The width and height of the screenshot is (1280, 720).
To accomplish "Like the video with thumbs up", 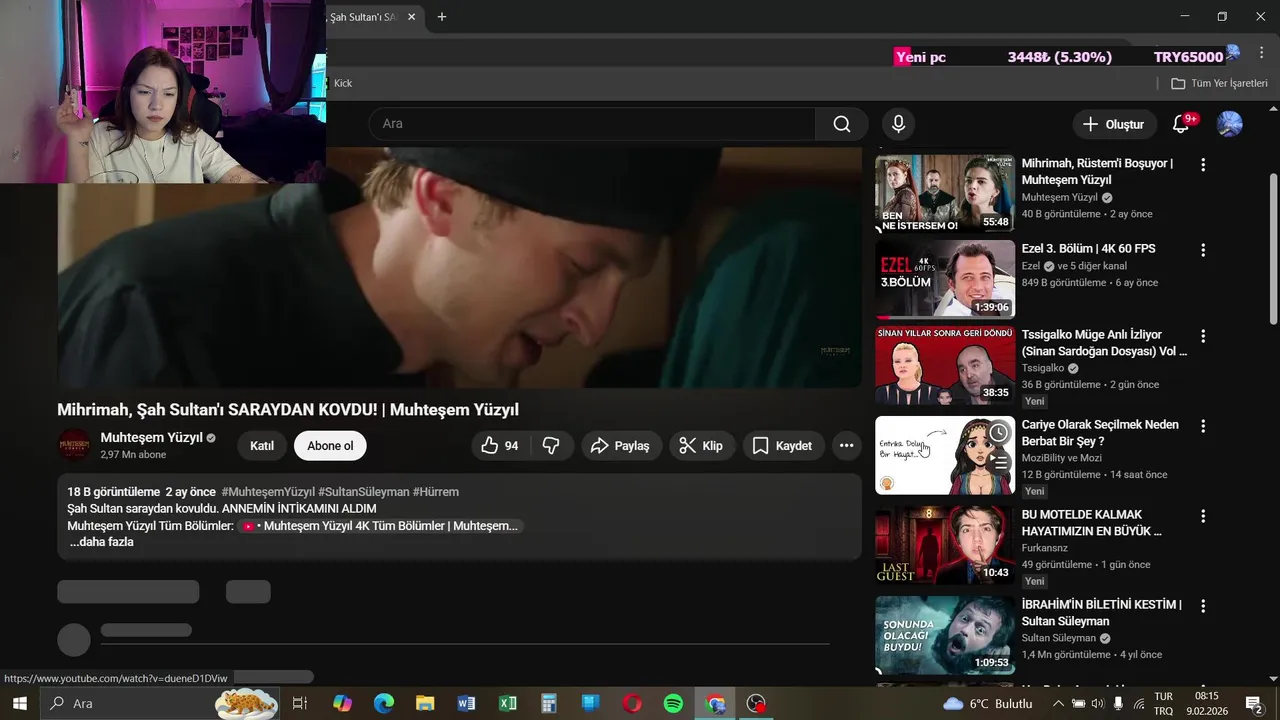I will 500,446.
